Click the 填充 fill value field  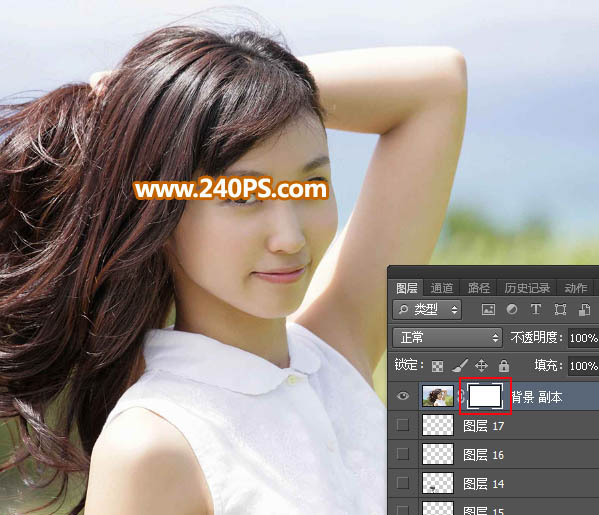tap(583, 366)
